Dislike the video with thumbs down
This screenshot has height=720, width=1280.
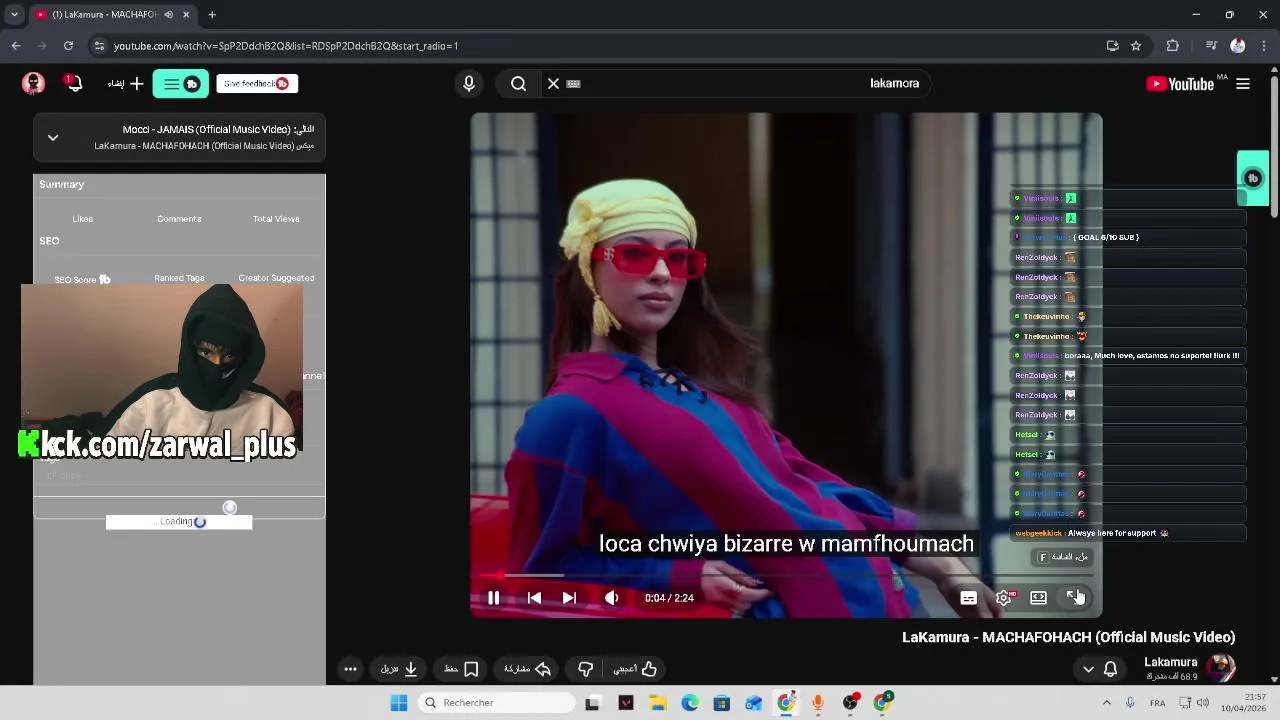click(x=585, y=669)
